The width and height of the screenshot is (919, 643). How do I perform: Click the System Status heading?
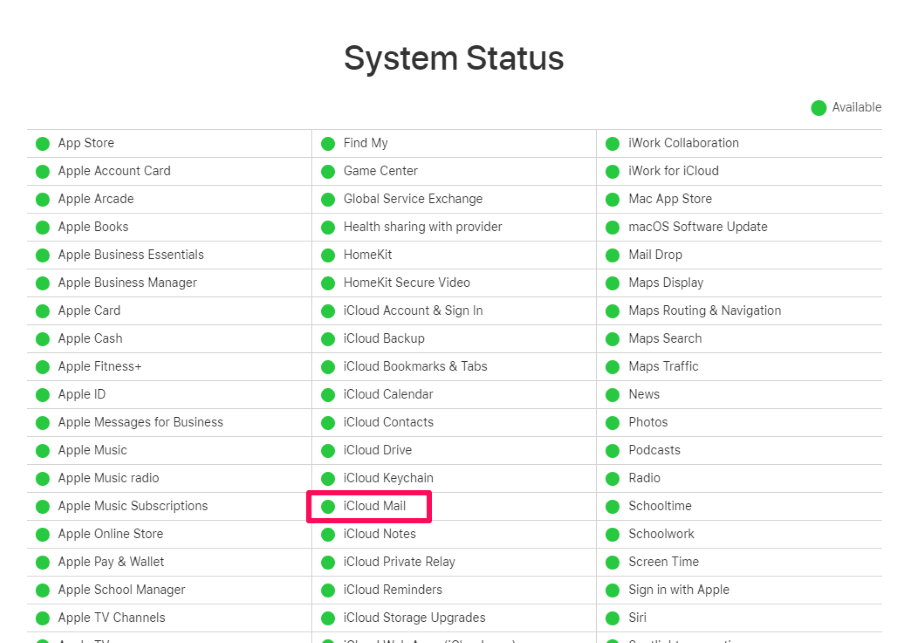pyautogui.click(x=454, y=58)
